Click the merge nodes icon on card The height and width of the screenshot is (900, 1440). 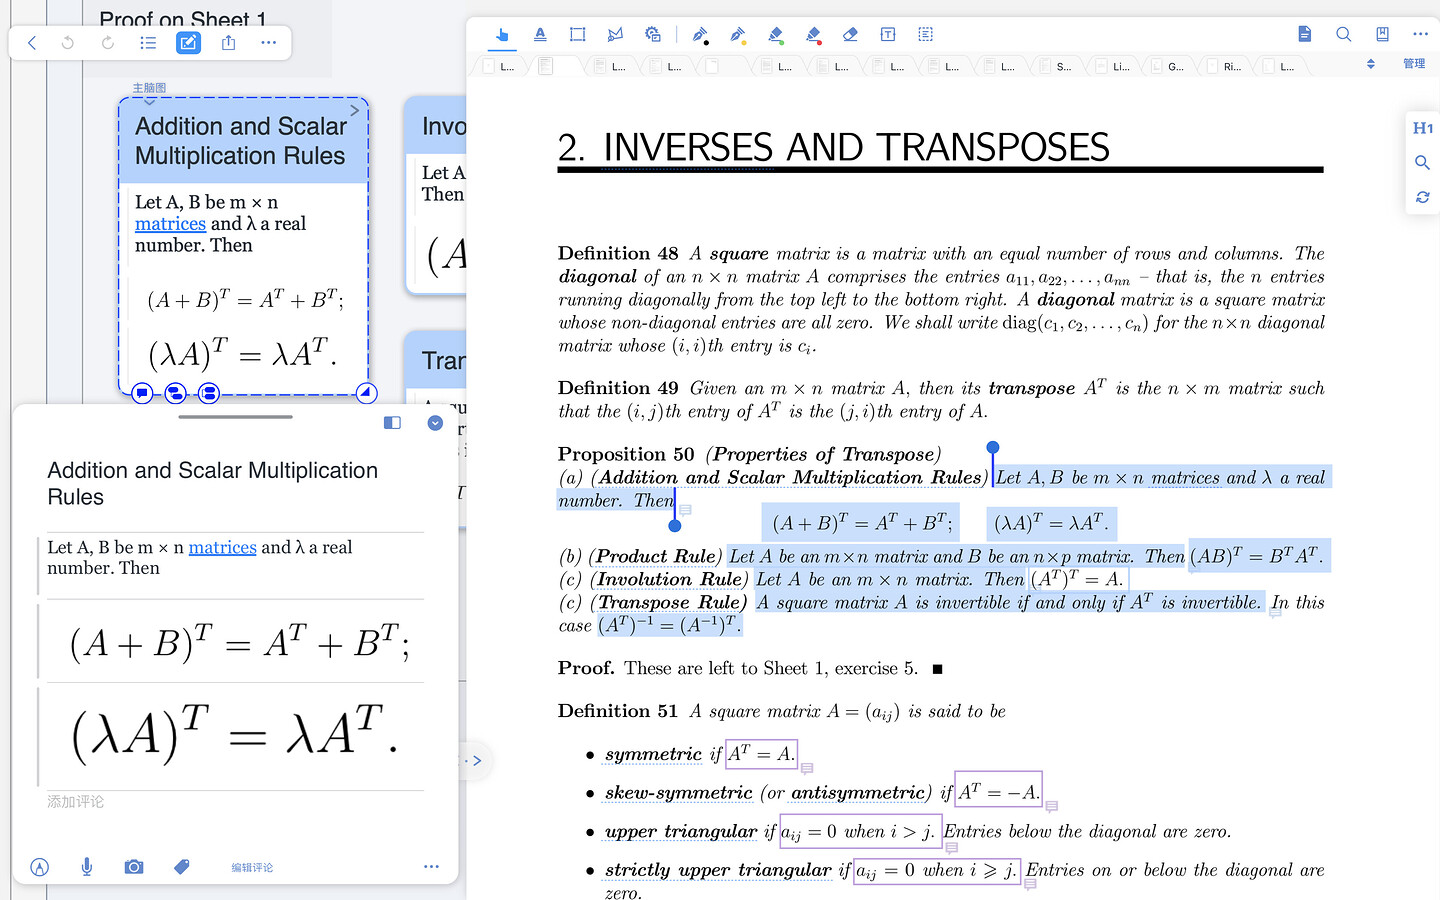[x=208, y=393]
